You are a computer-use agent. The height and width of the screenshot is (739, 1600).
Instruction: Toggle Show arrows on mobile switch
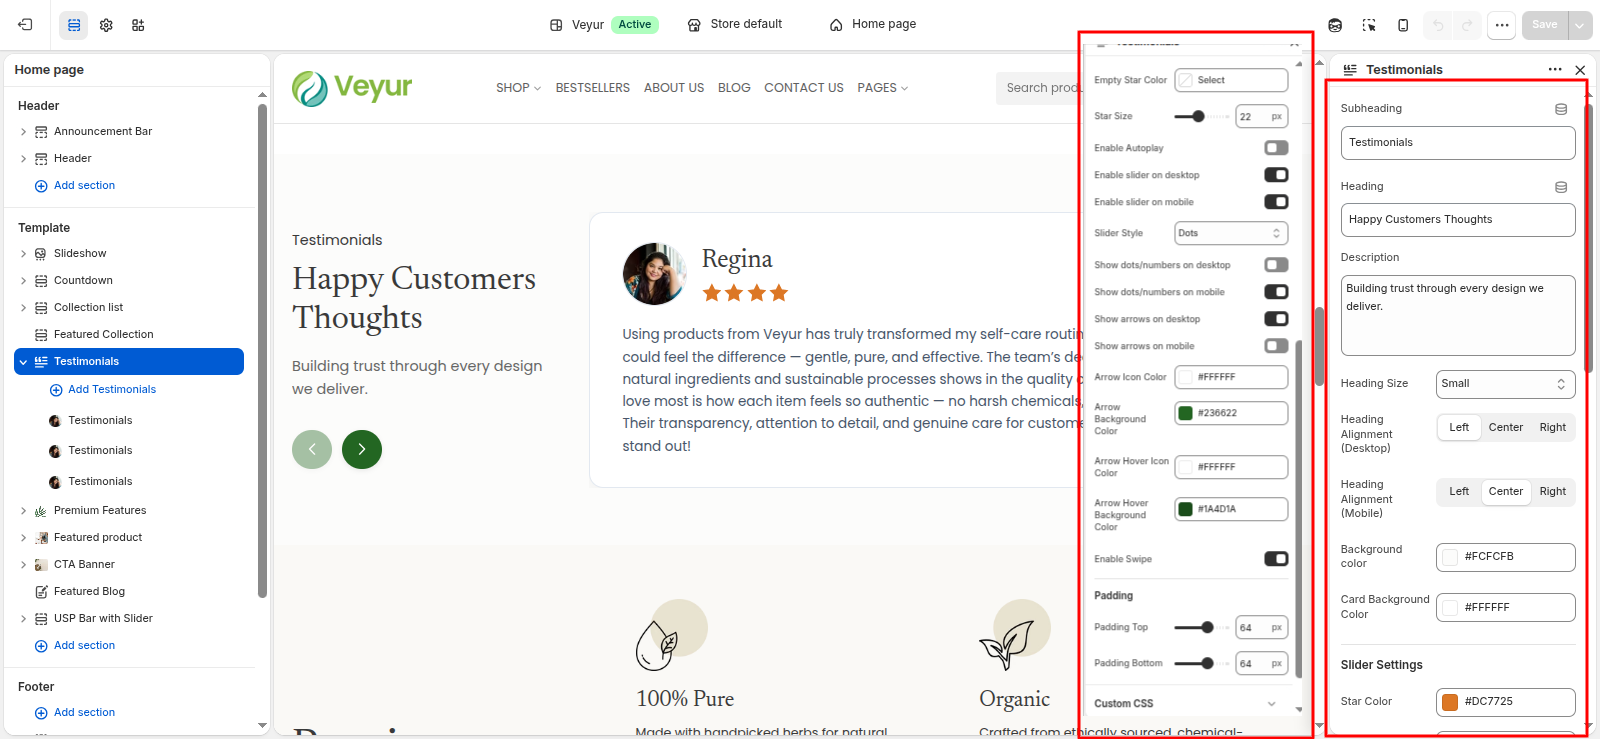(x=1276, y=346)
